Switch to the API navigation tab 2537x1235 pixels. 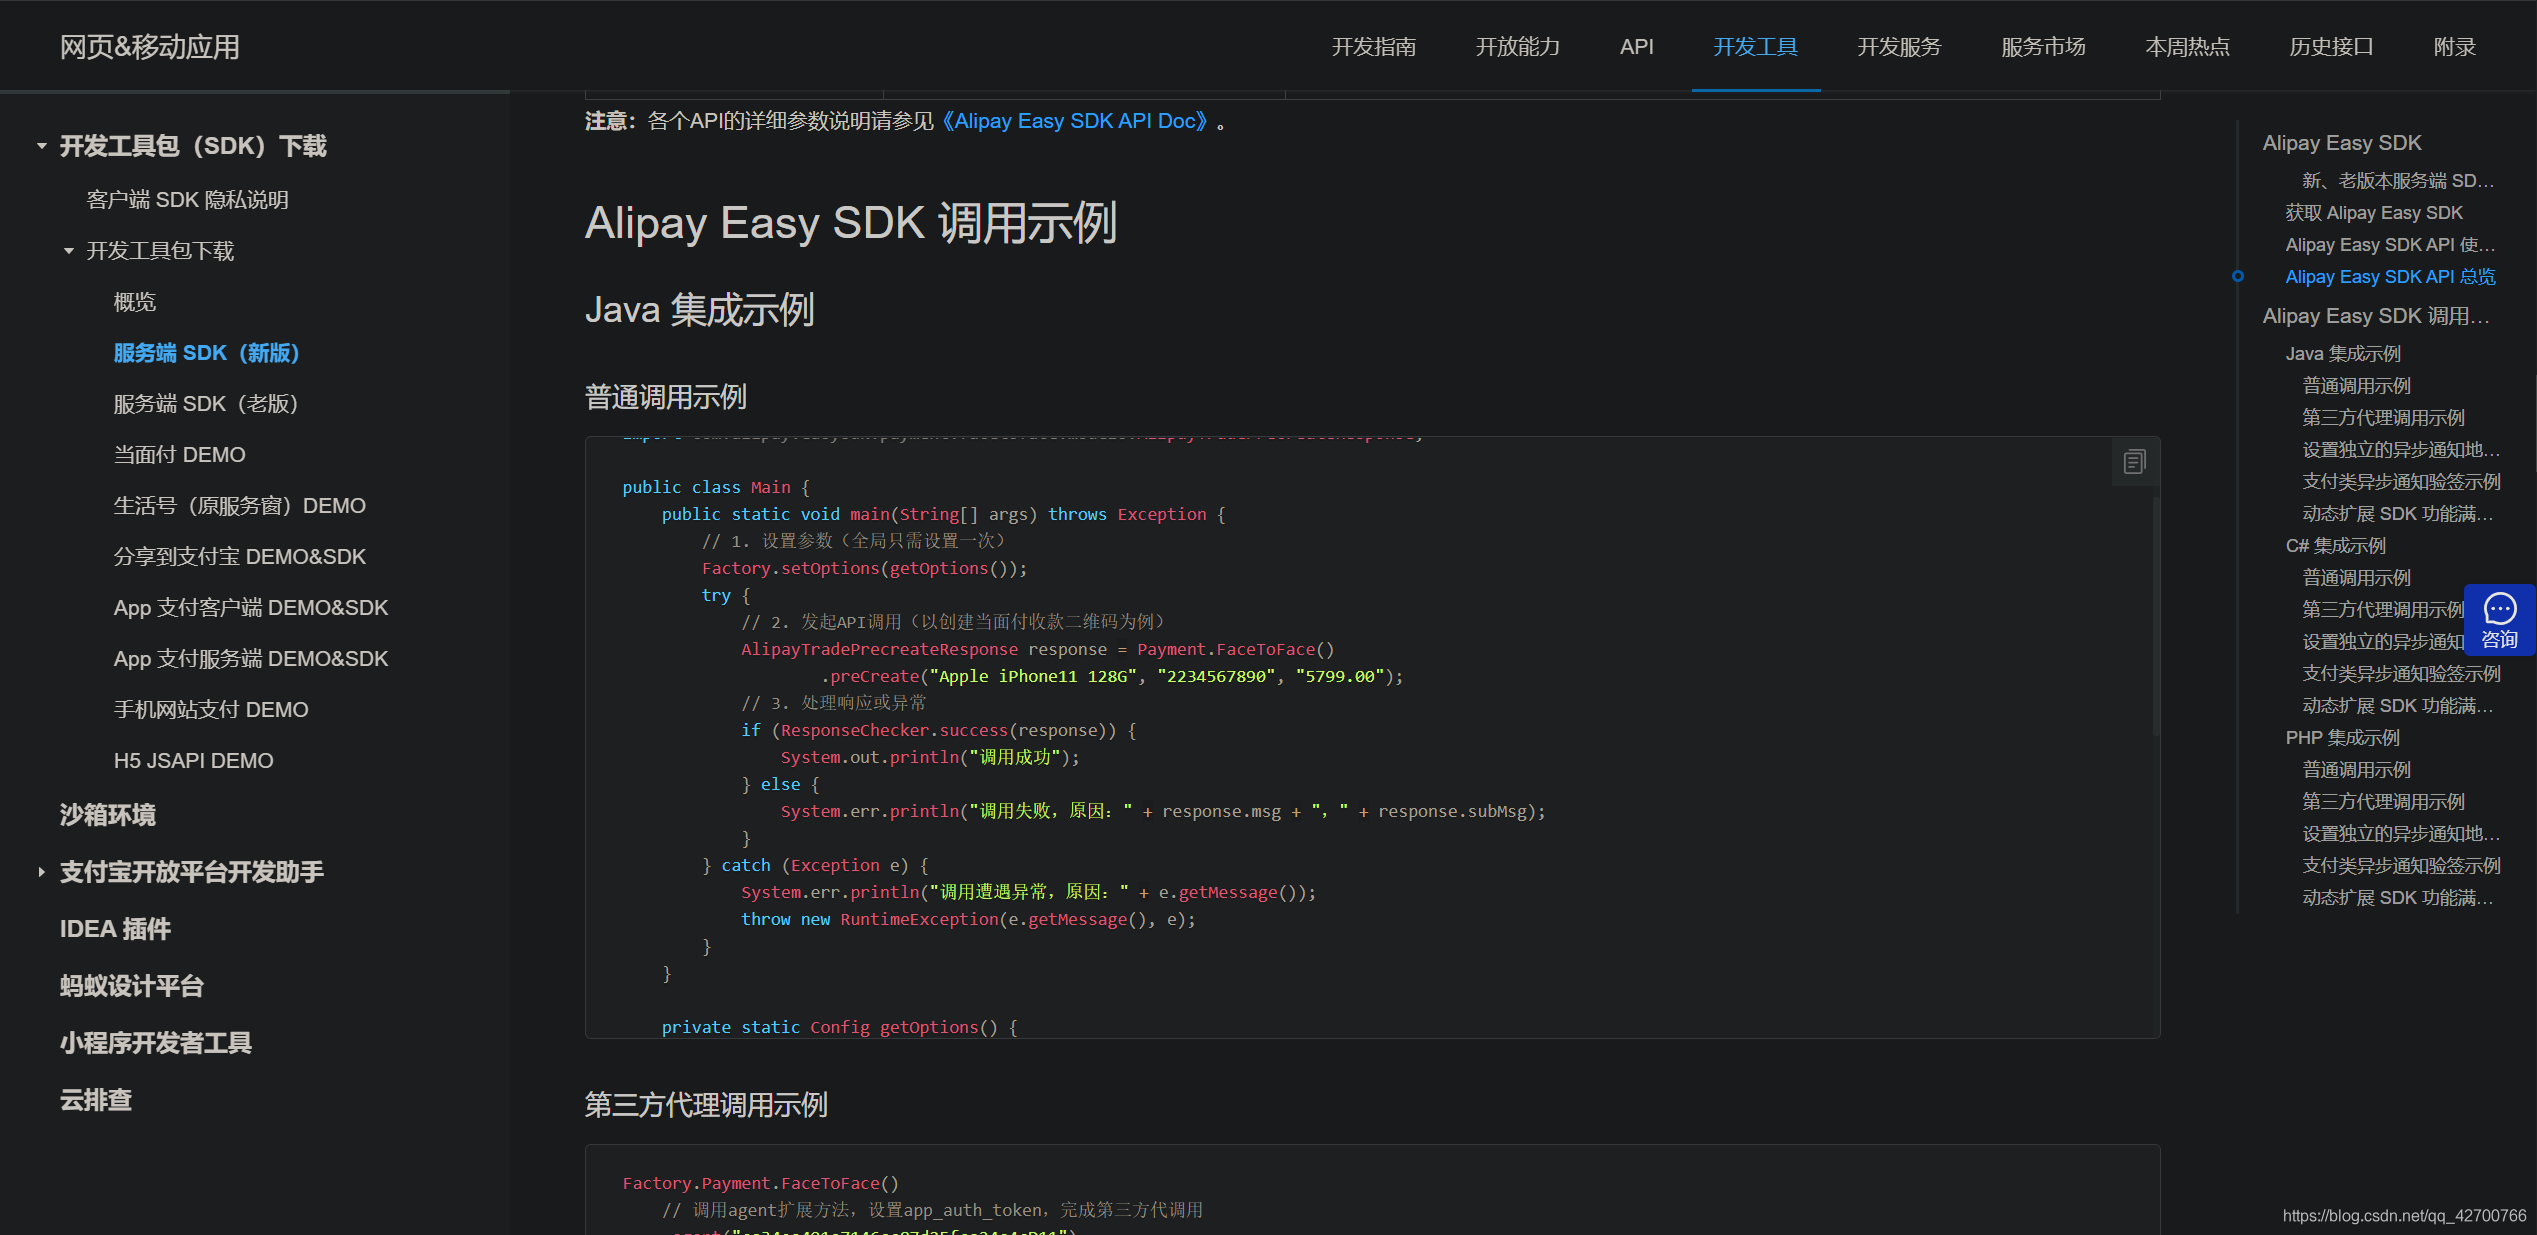(1636, 47)
